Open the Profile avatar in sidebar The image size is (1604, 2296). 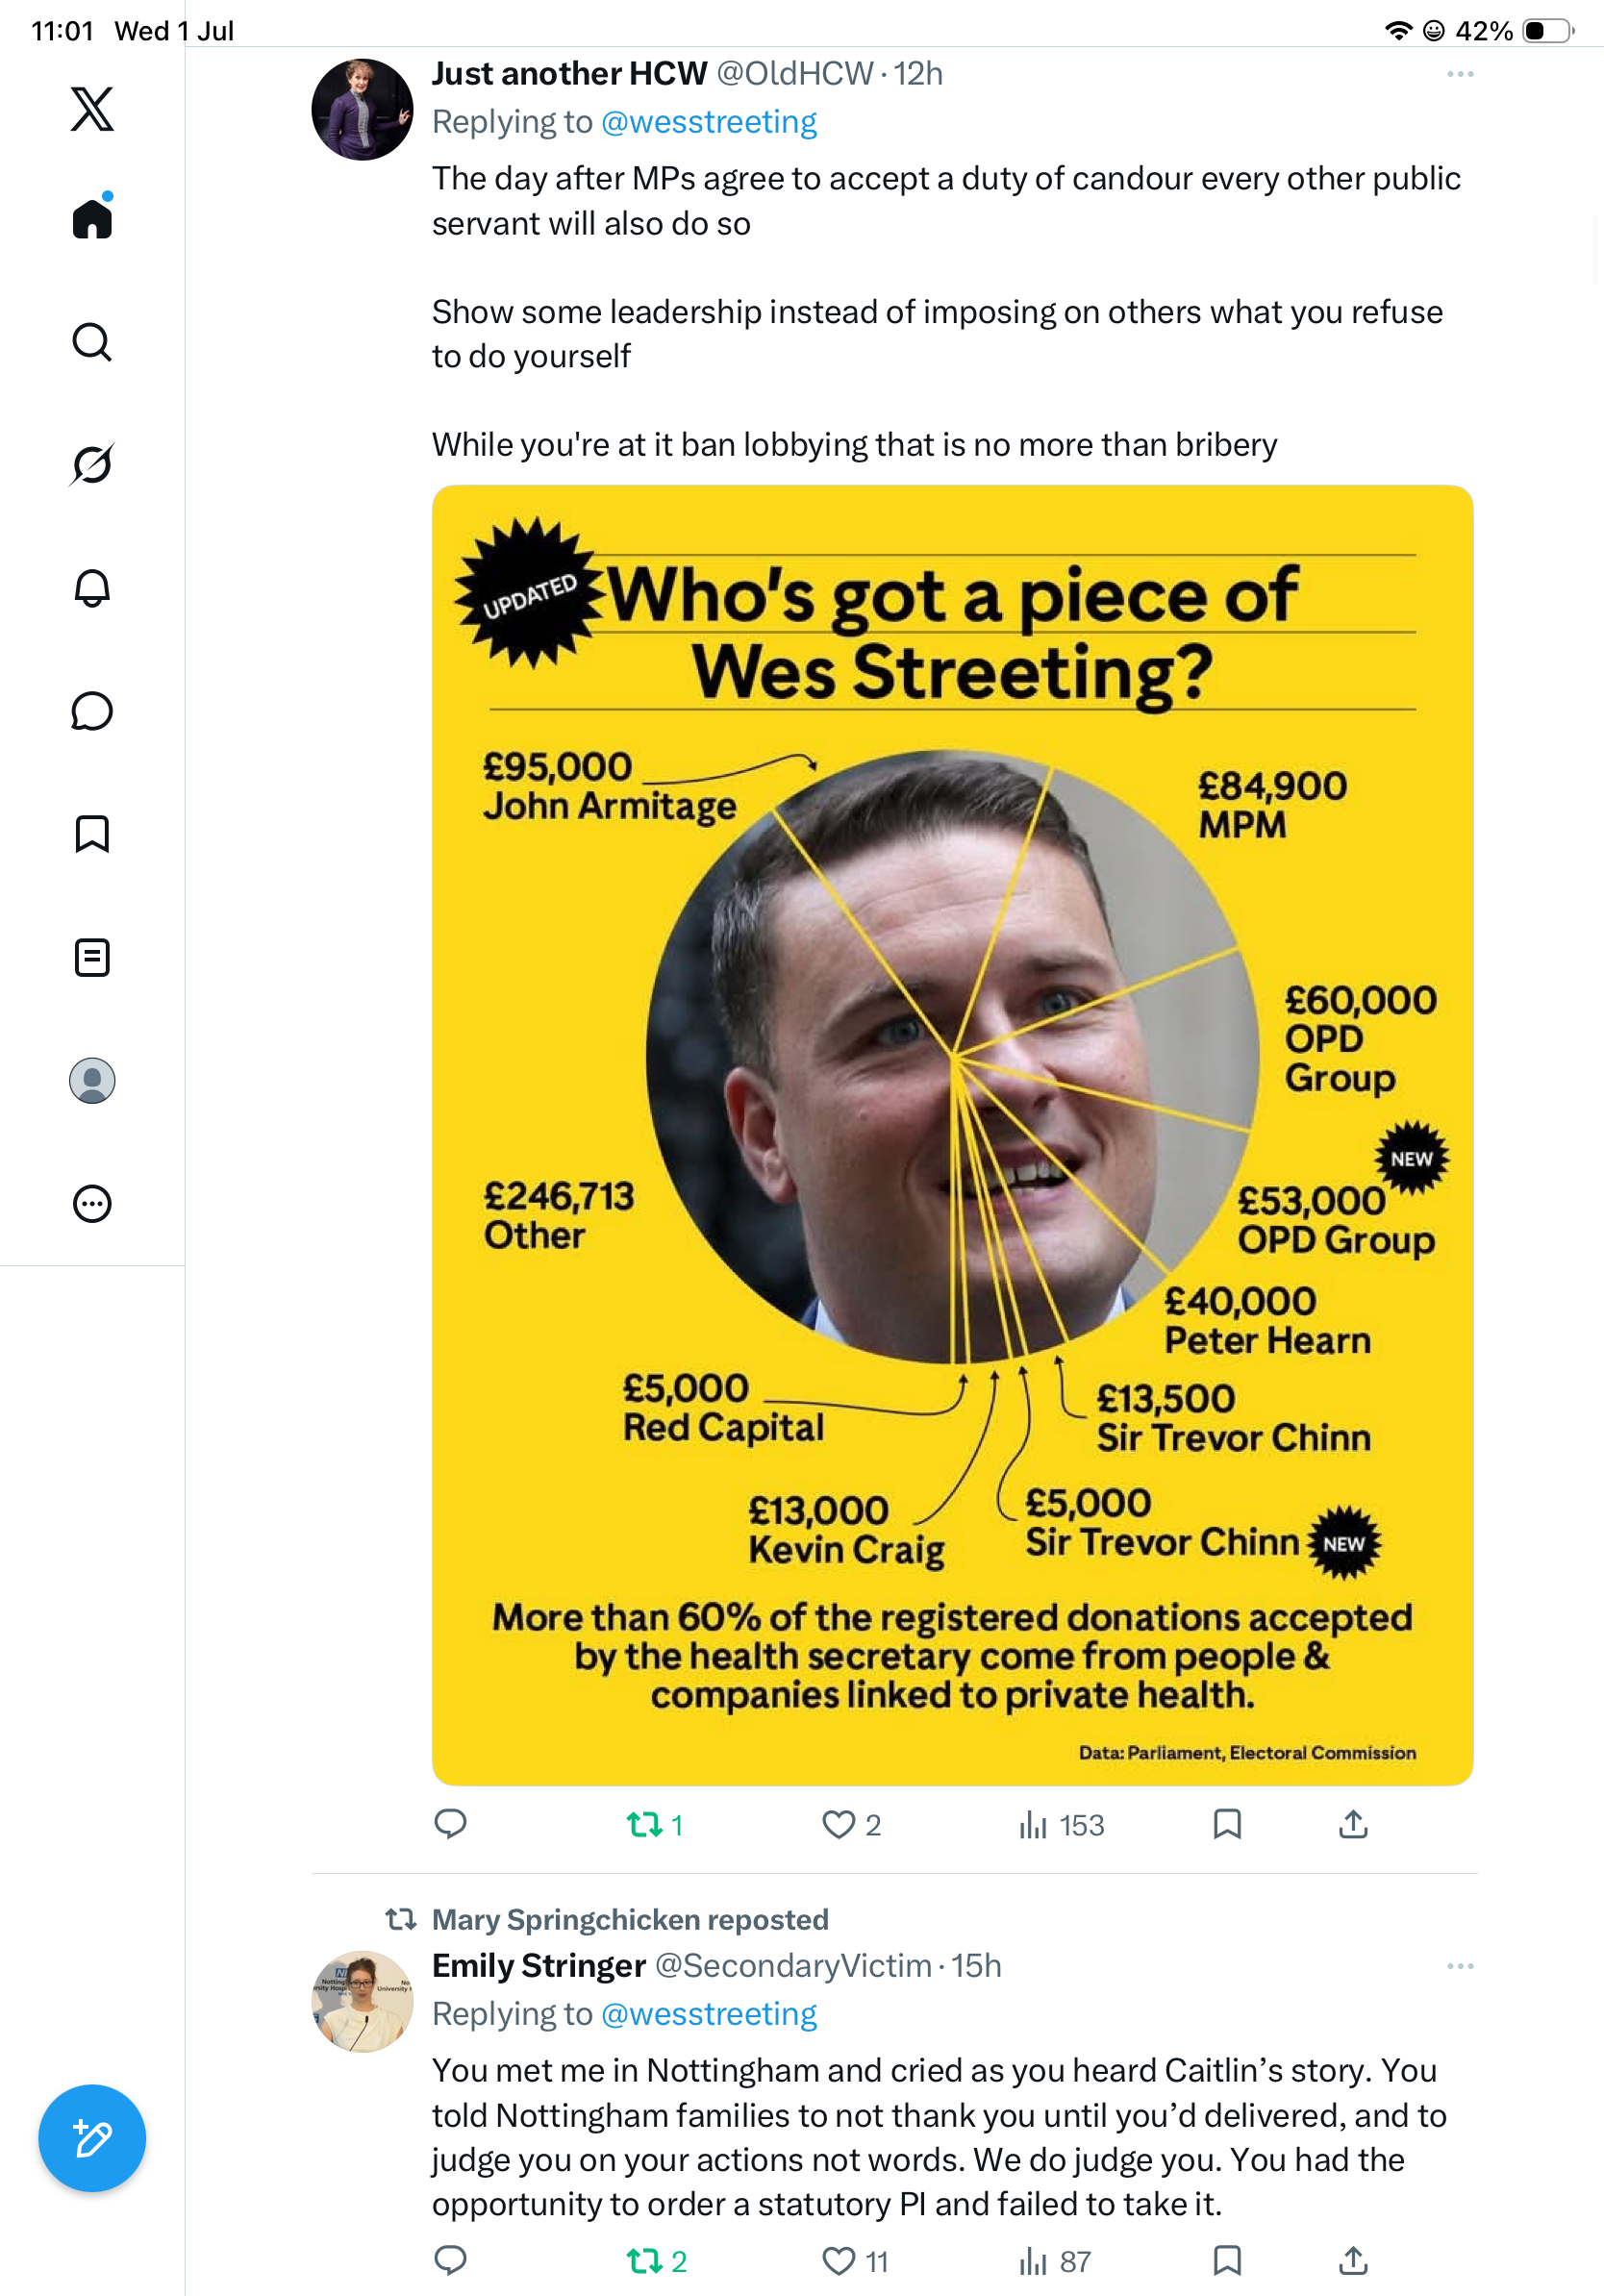pos(92,1081)
